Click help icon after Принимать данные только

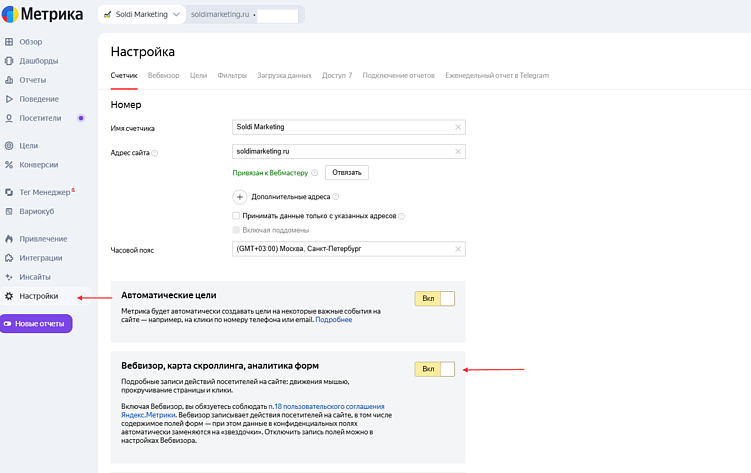point(401,216)
